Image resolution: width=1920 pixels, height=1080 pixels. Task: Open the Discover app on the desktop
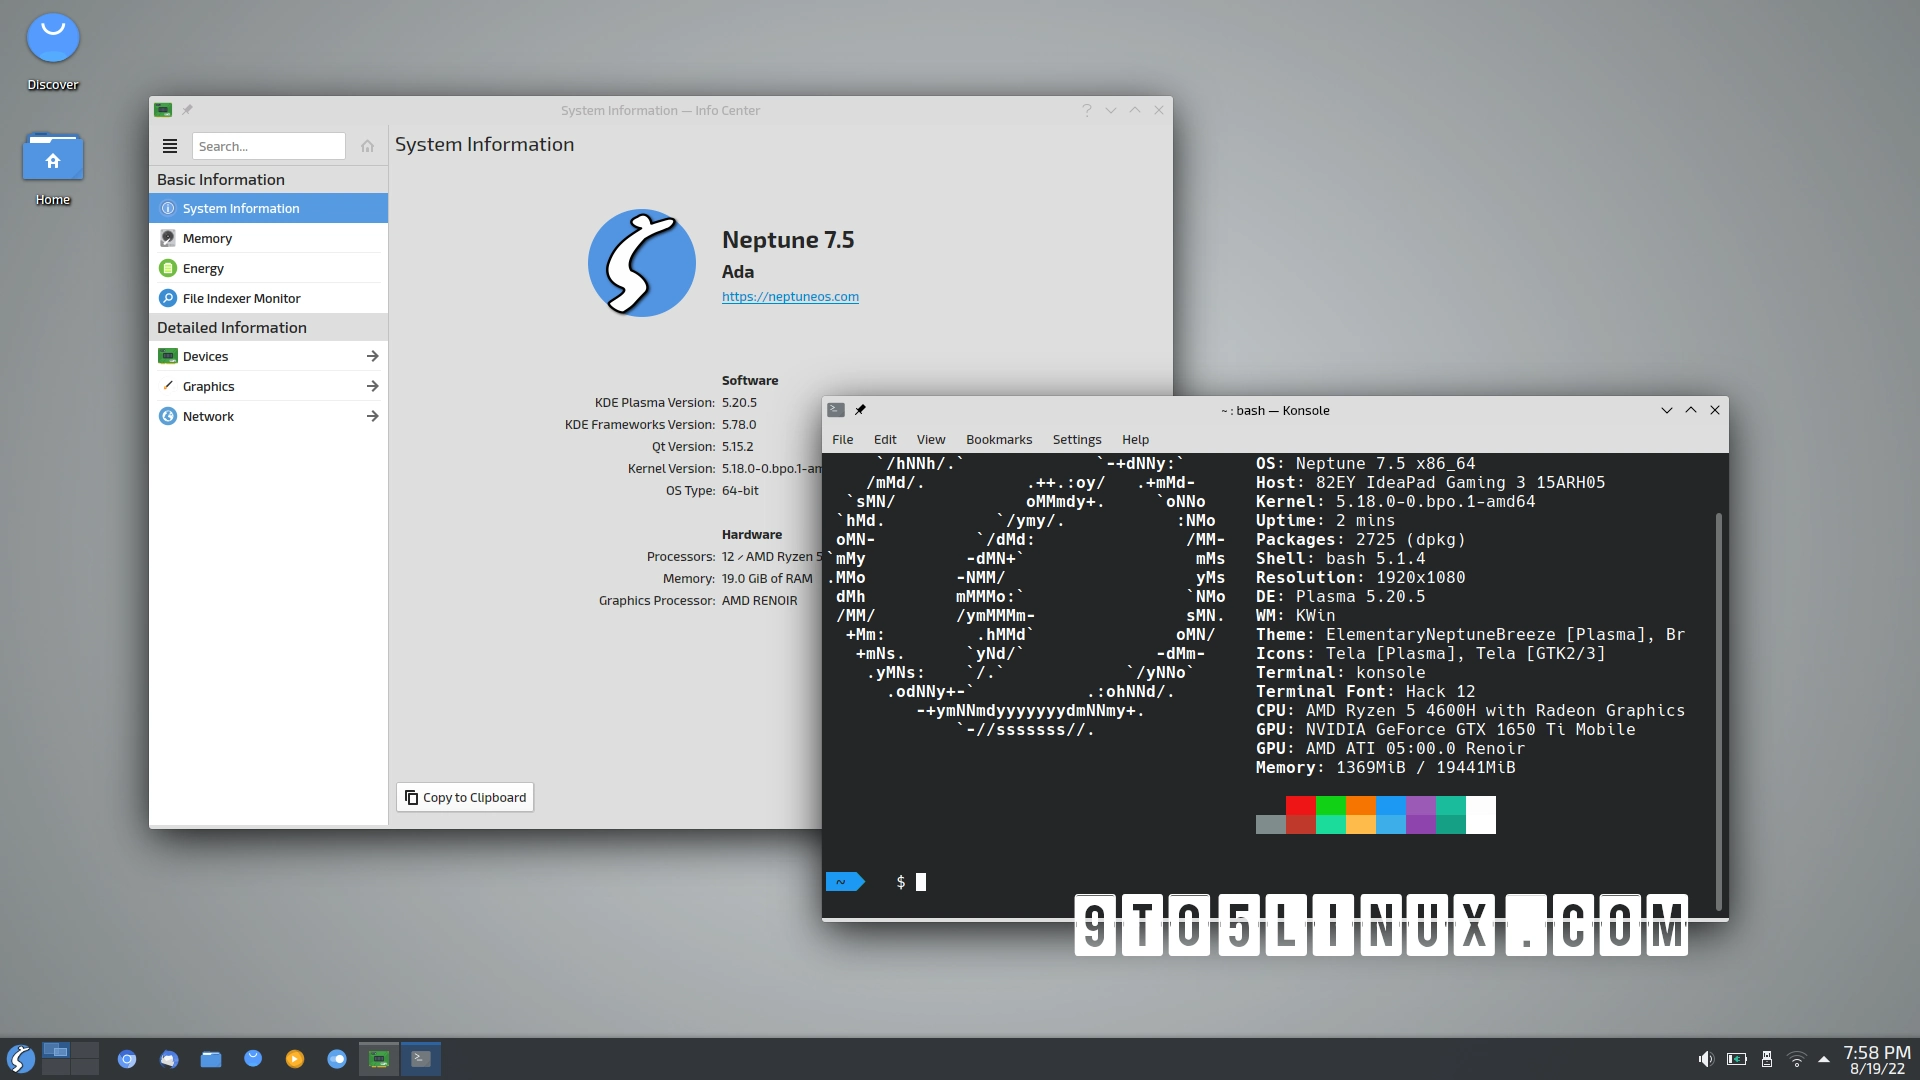point(52,36)
